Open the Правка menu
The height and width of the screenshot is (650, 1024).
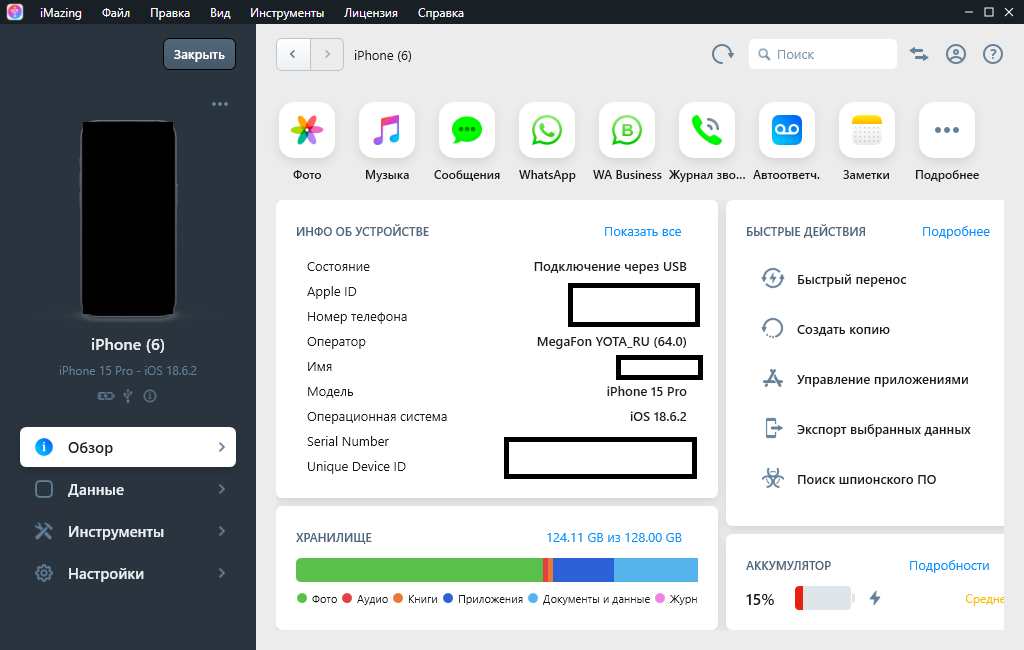pos(170,12)
